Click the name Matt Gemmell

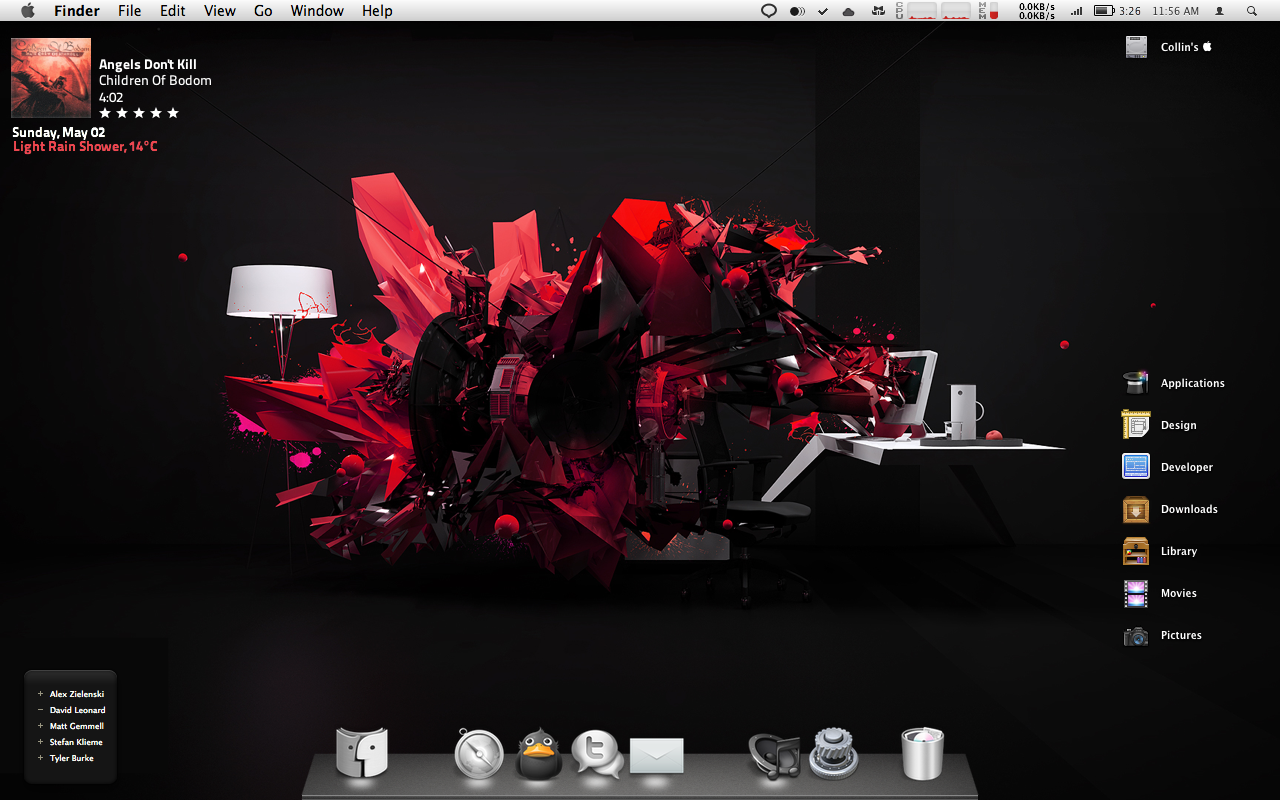77,726
